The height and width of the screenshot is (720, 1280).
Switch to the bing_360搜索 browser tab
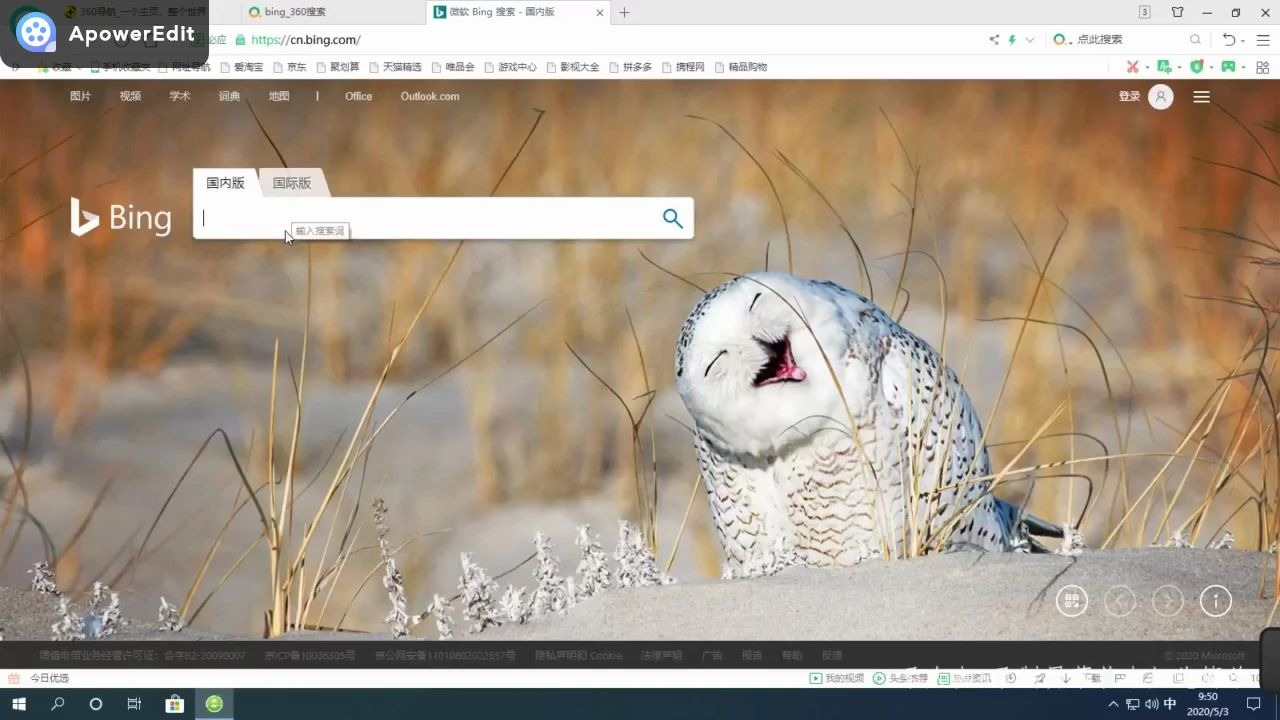(x=332, y=12)
